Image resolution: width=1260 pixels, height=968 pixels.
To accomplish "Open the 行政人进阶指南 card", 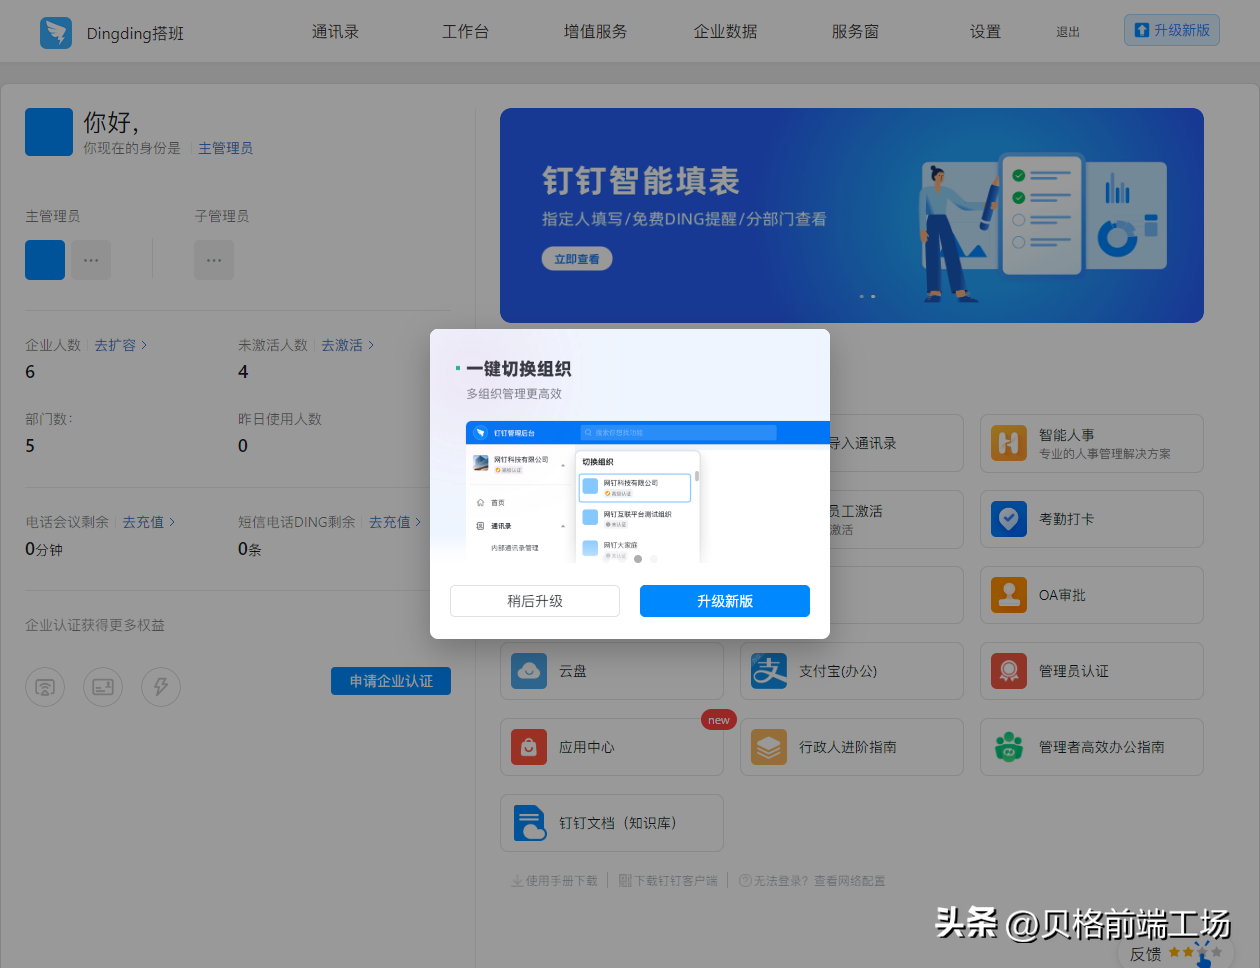I will [x=852, y=747].
